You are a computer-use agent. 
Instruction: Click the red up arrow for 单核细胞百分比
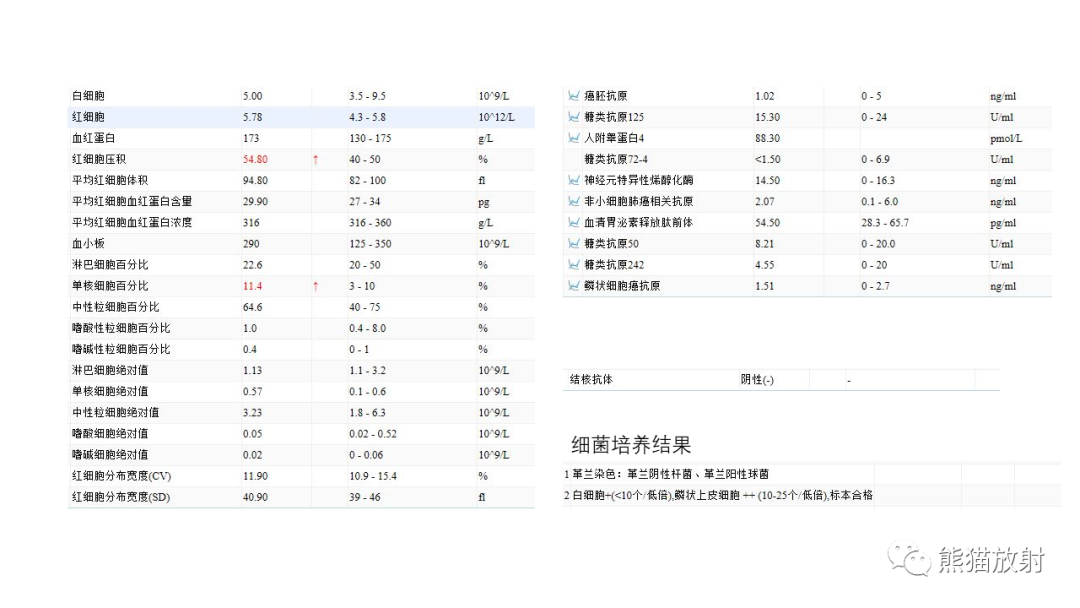pos(315,286)
